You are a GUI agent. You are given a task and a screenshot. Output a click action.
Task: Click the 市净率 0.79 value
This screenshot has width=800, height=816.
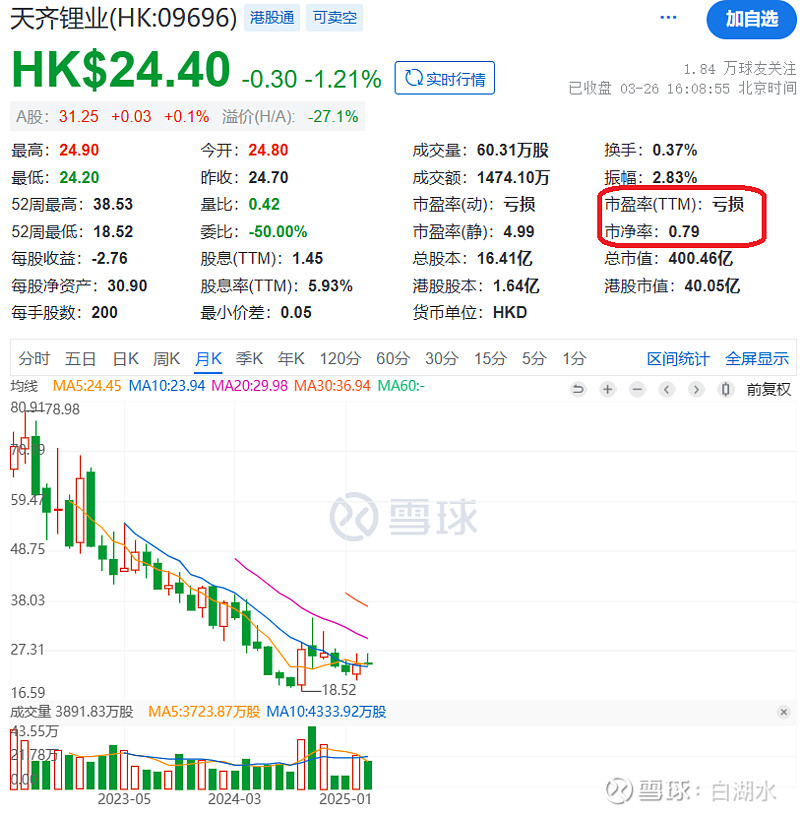[683, 231]
